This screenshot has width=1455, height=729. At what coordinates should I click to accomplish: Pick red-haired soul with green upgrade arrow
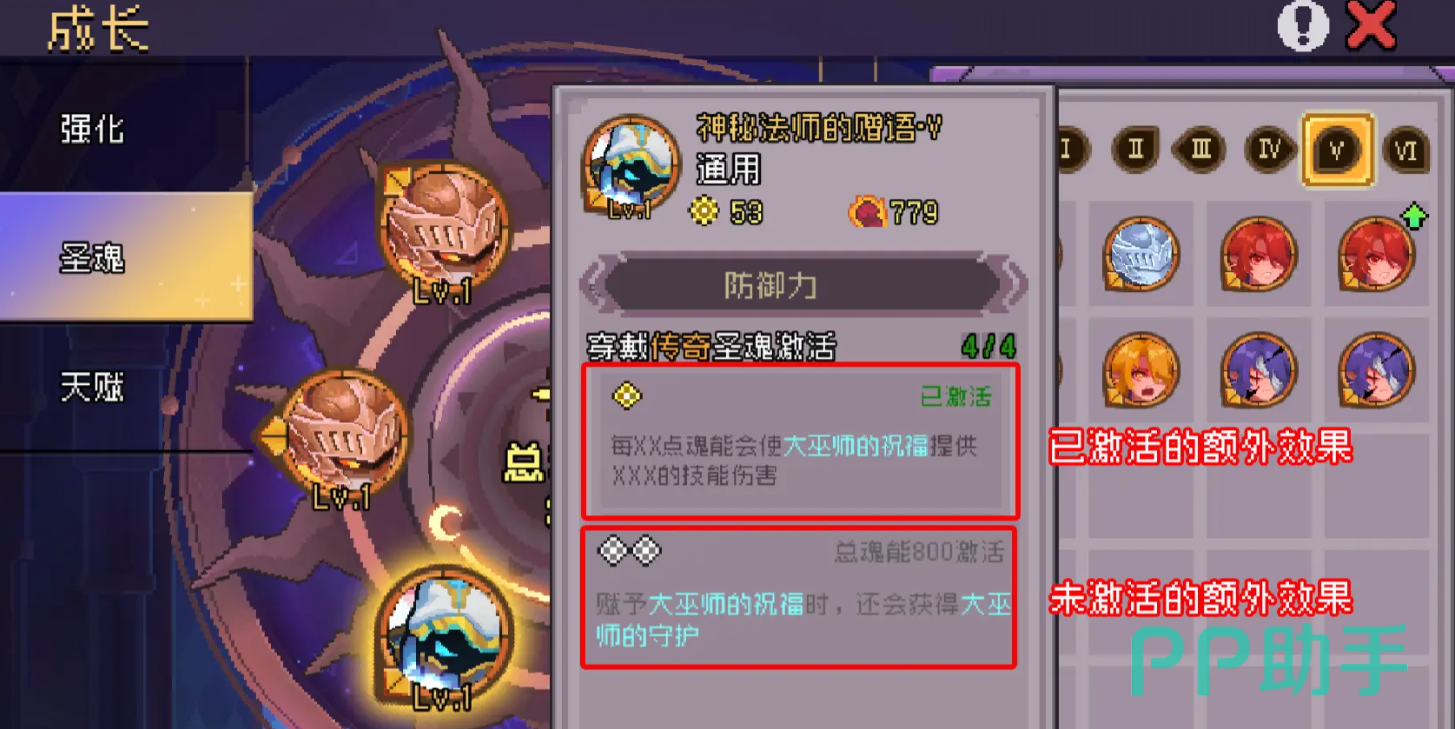coord(1376,253)
